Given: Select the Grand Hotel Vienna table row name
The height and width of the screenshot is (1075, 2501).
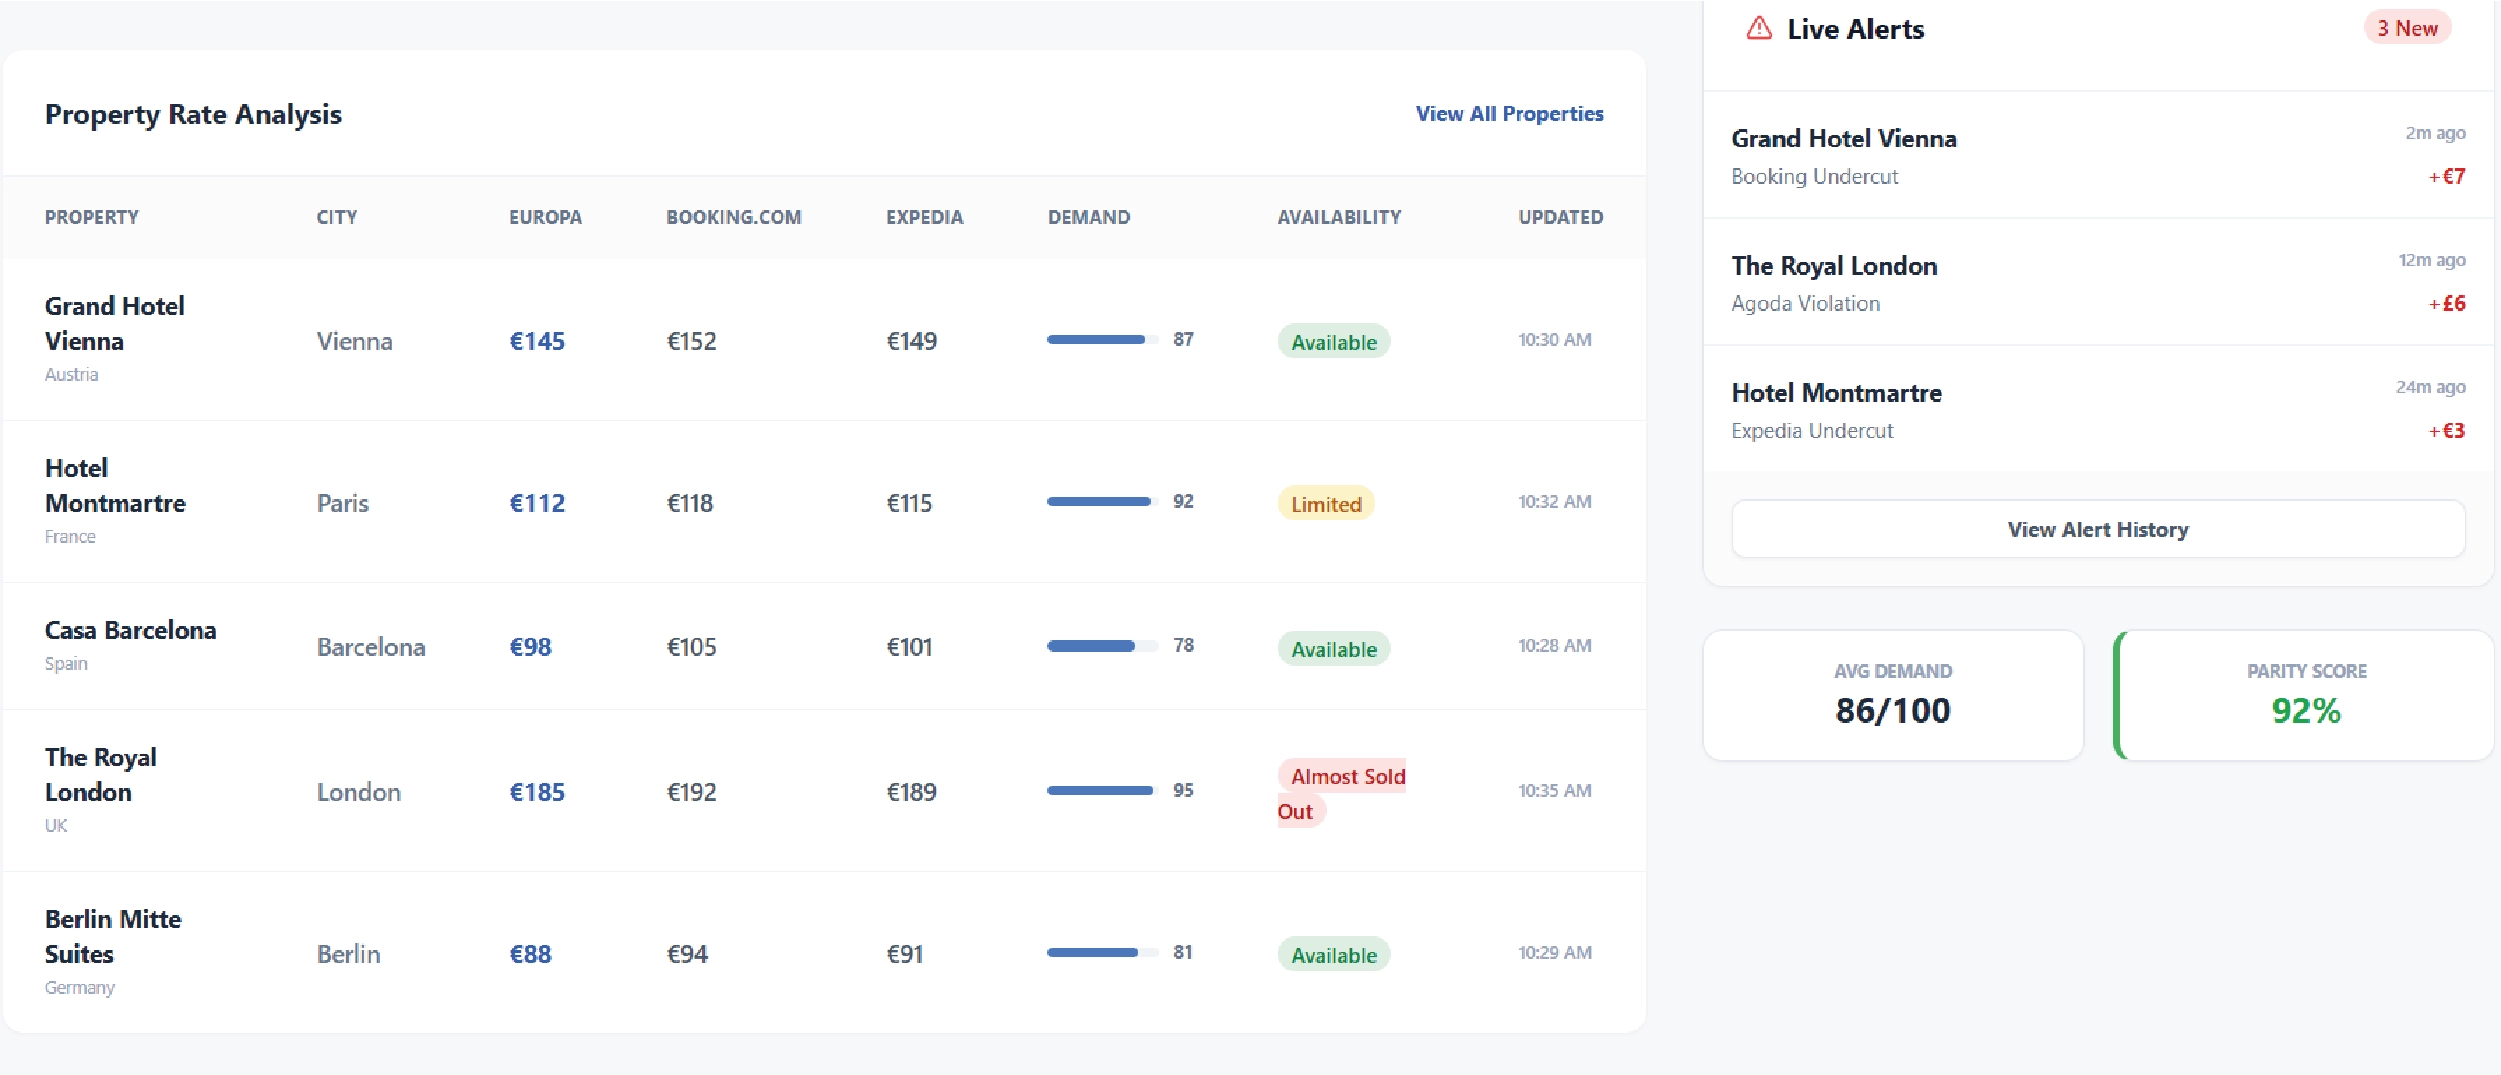Looking at the screenshot, I should coord(115,323).
